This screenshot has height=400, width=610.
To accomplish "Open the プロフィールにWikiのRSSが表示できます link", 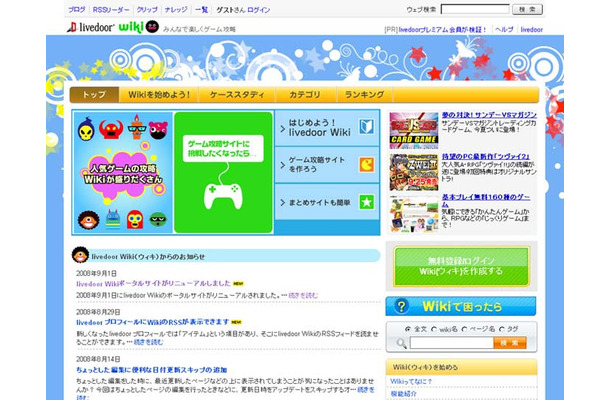I will [152, 322].
